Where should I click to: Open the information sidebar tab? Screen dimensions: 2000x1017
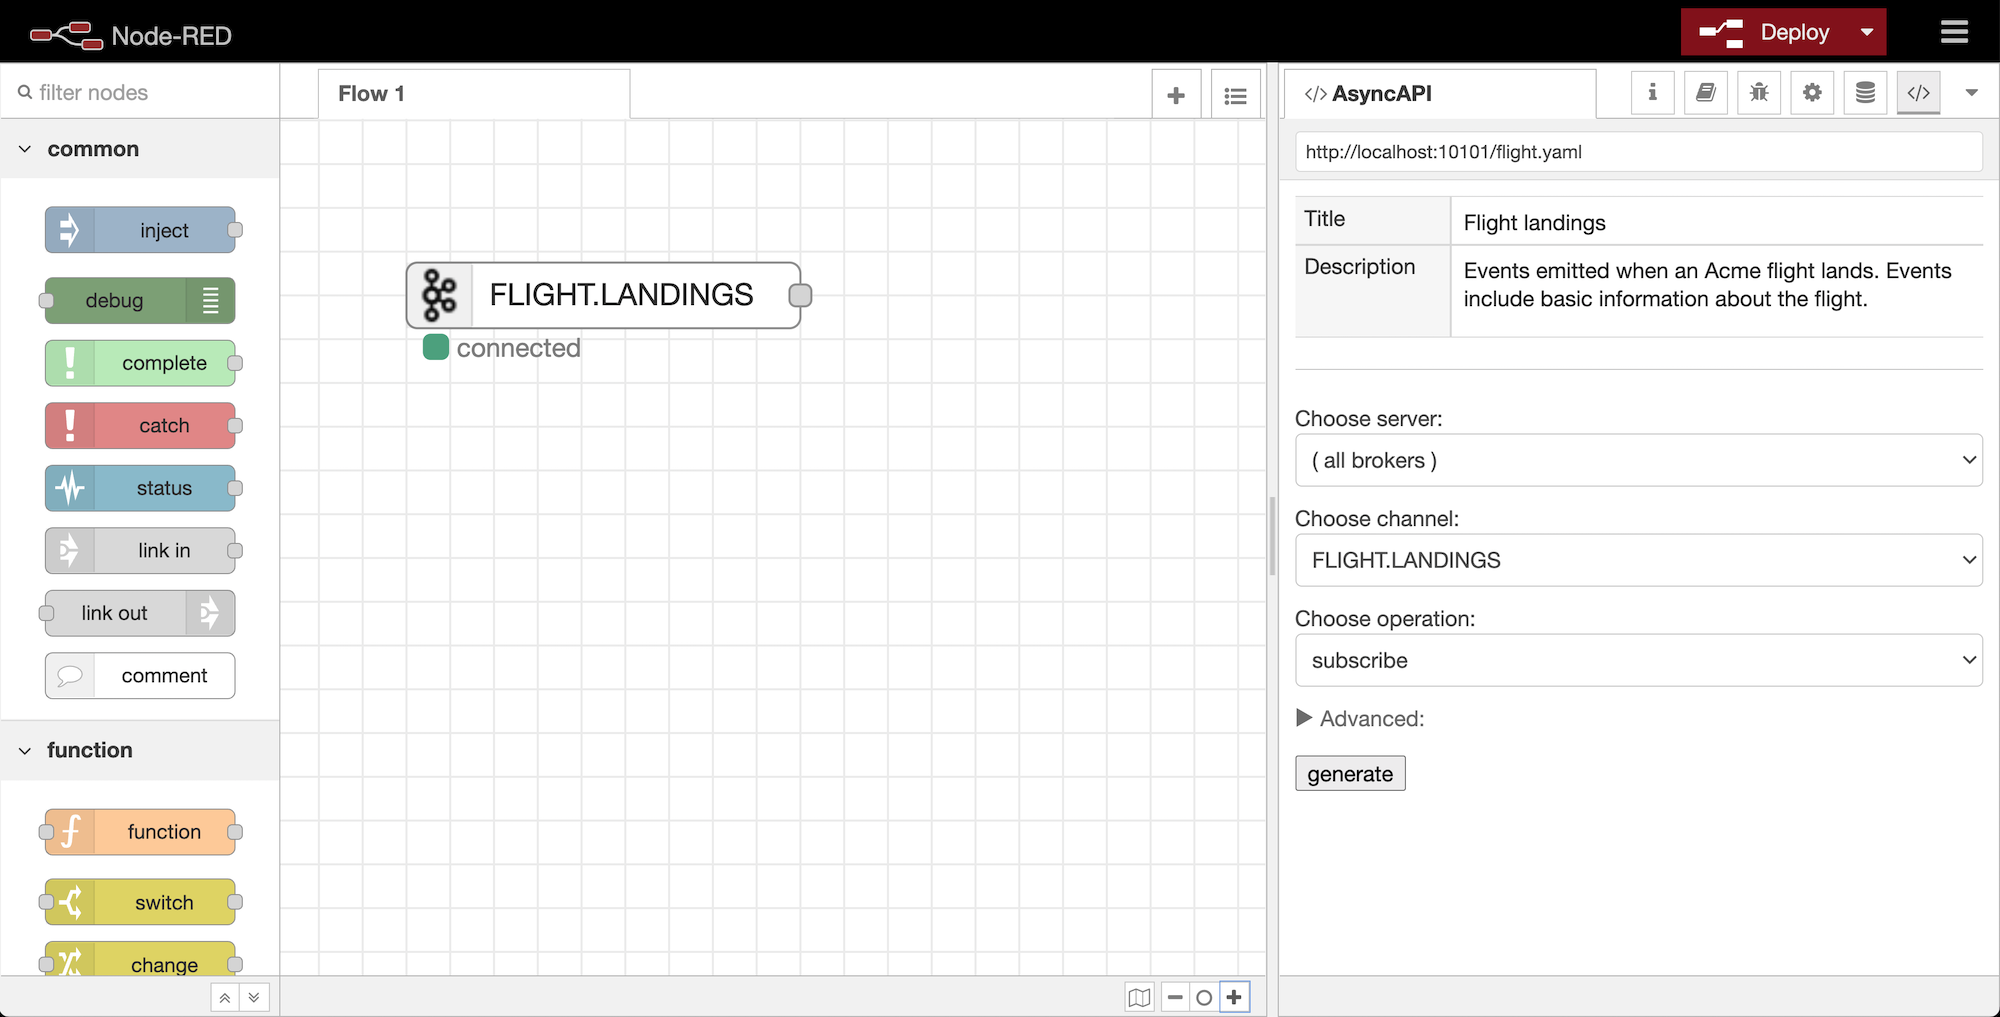[1652, 93]
